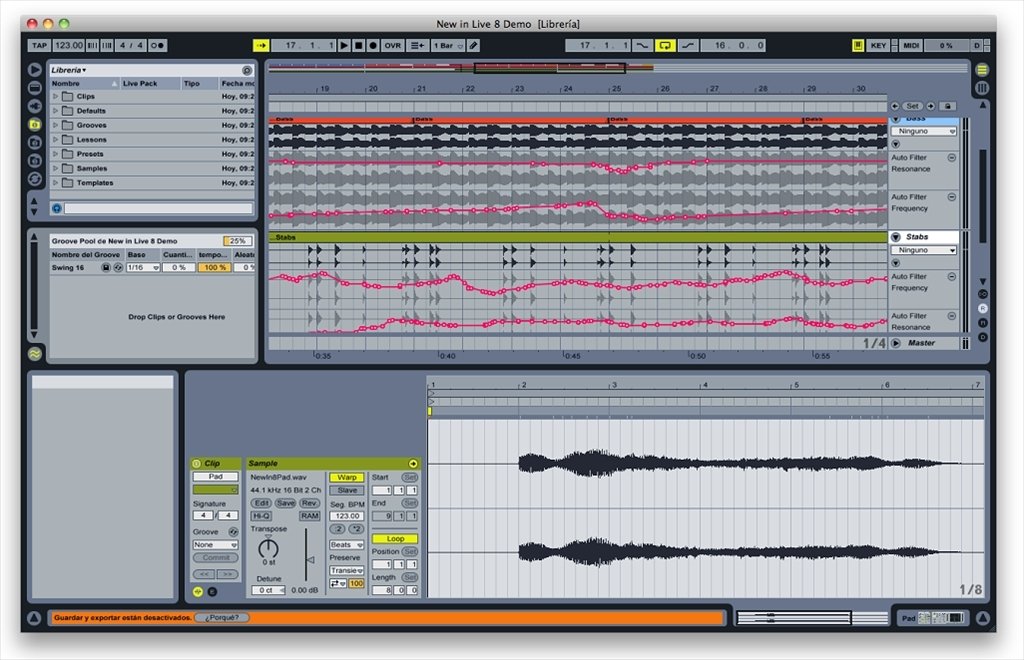Jump to previous locator arrow
The image size is (1024, 660).
tap(895, 106)
